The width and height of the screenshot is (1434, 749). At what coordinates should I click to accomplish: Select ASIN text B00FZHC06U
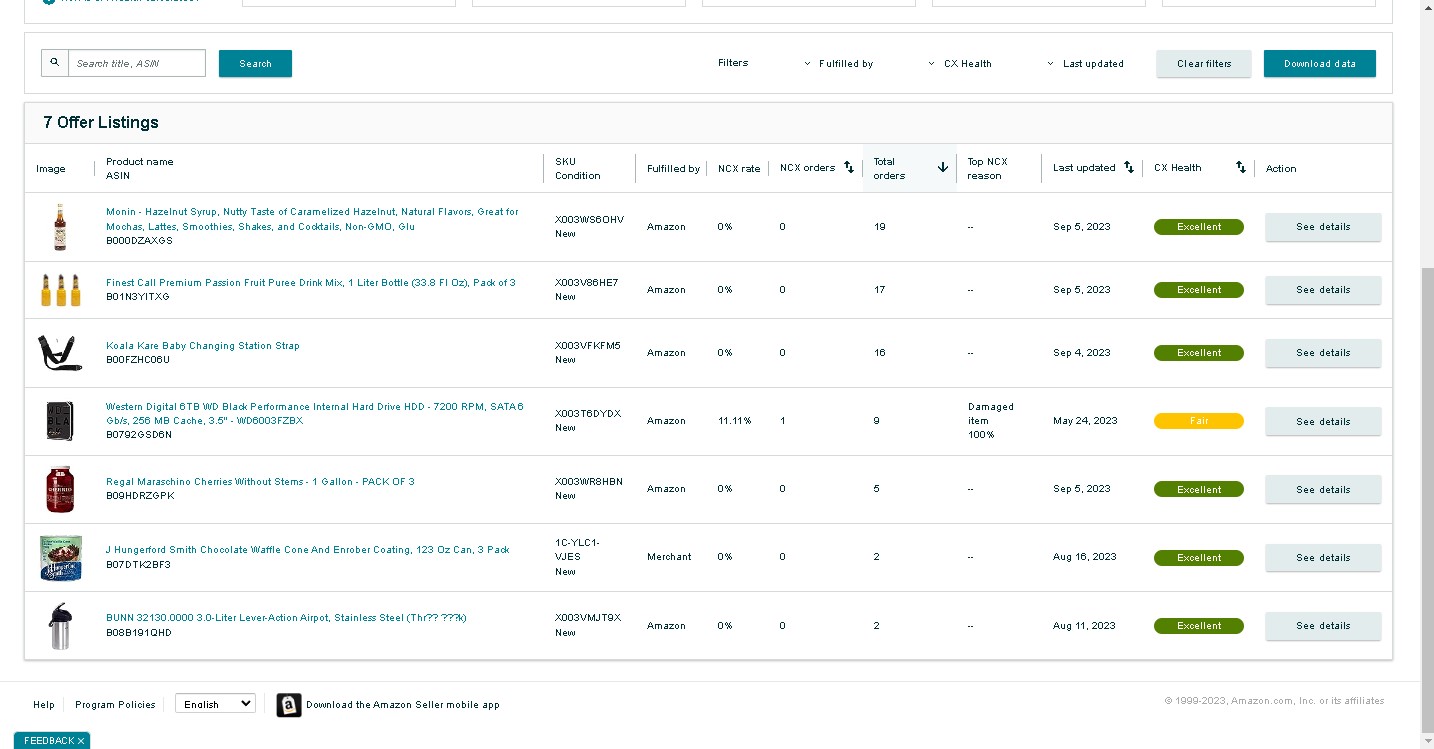tap(138, 360)
